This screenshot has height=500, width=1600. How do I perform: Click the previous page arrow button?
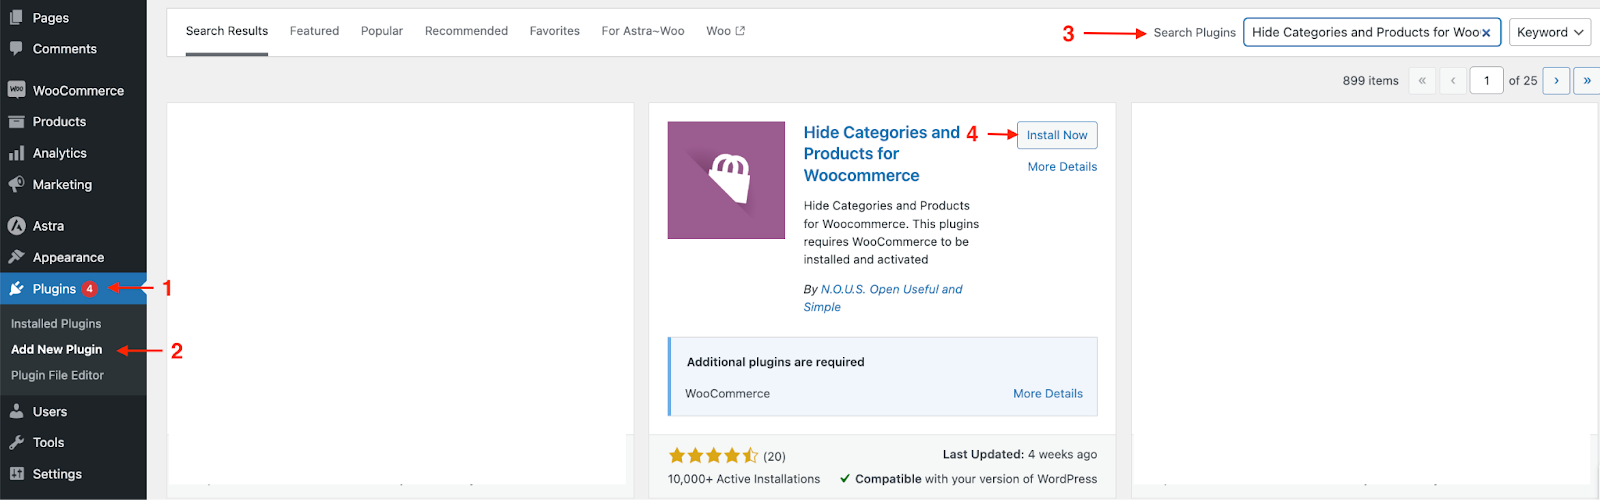point(1453,80)
